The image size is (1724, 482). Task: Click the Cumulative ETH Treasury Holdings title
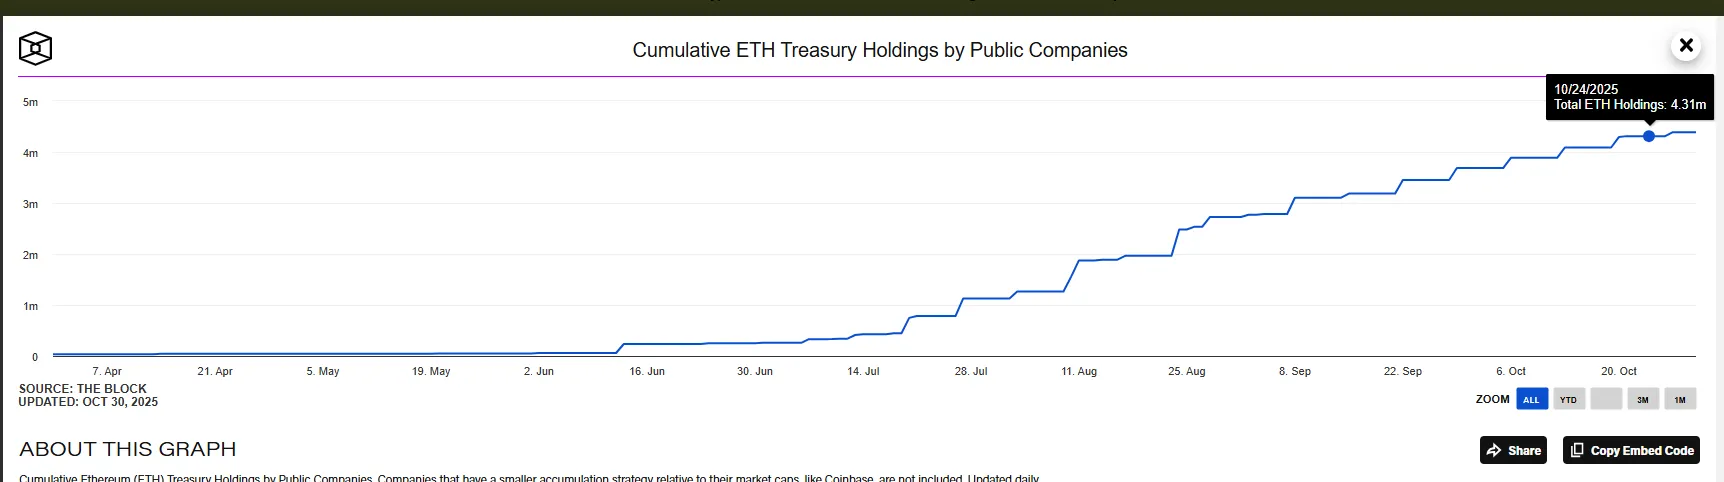pos(880,50)
